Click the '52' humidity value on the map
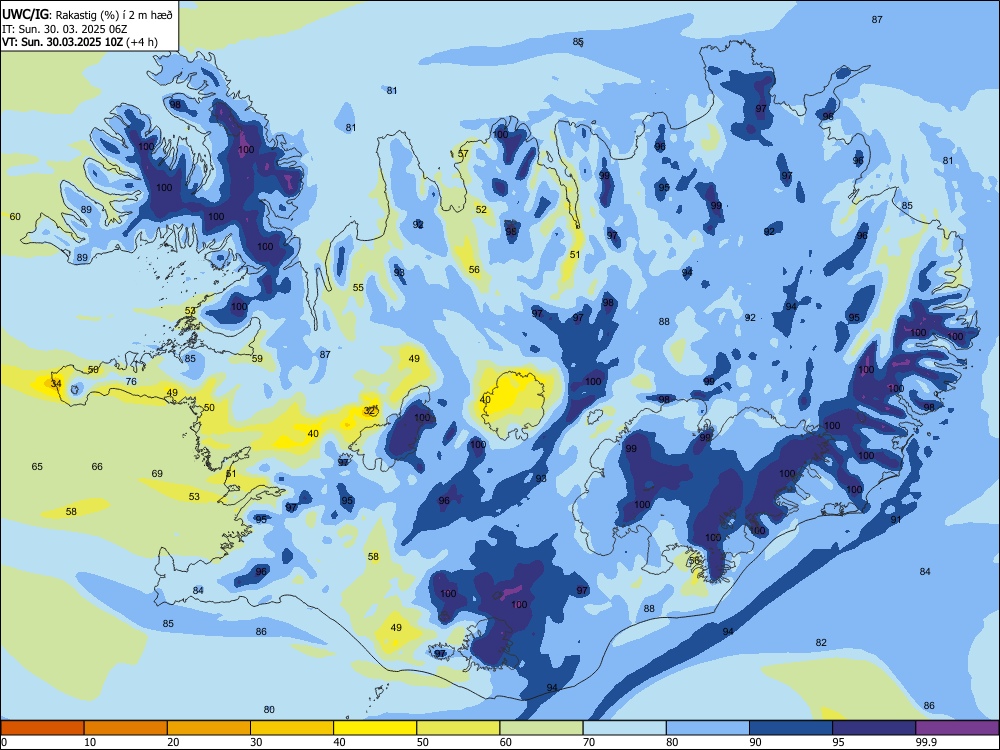 (x=481, y=209)
